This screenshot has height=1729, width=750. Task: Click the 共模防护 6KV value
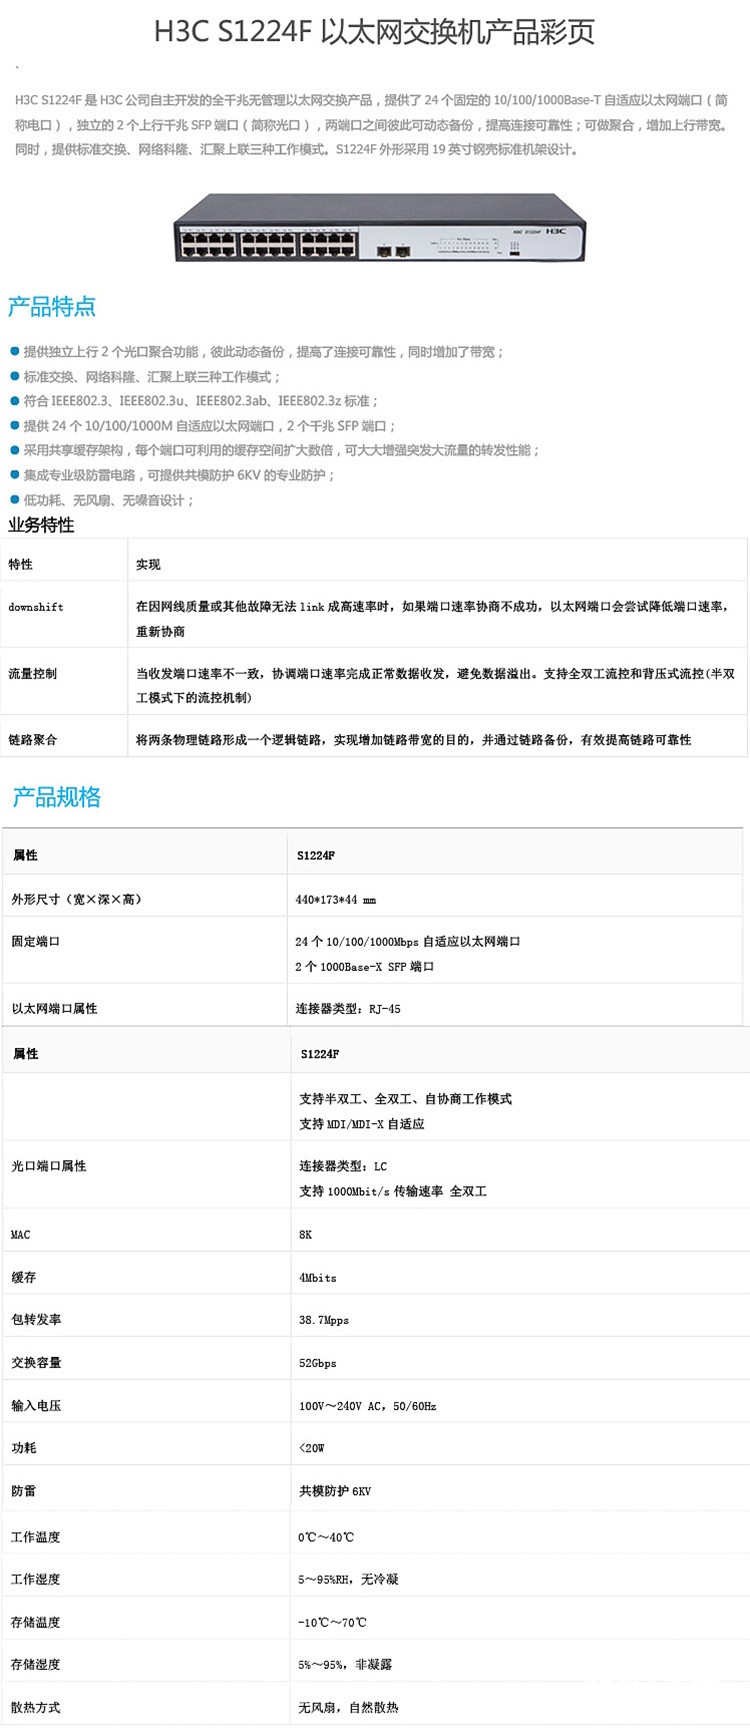[x=335, y=1491]
